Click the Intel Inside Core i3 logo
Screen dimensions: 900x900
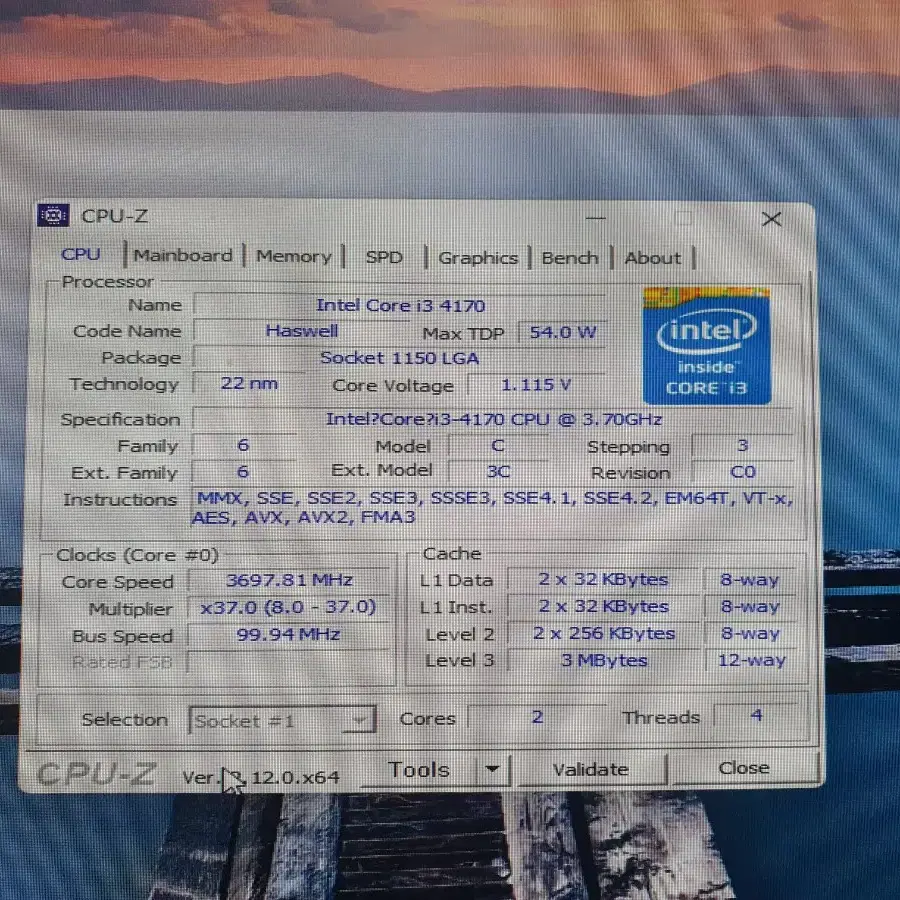tap(707, 346)
